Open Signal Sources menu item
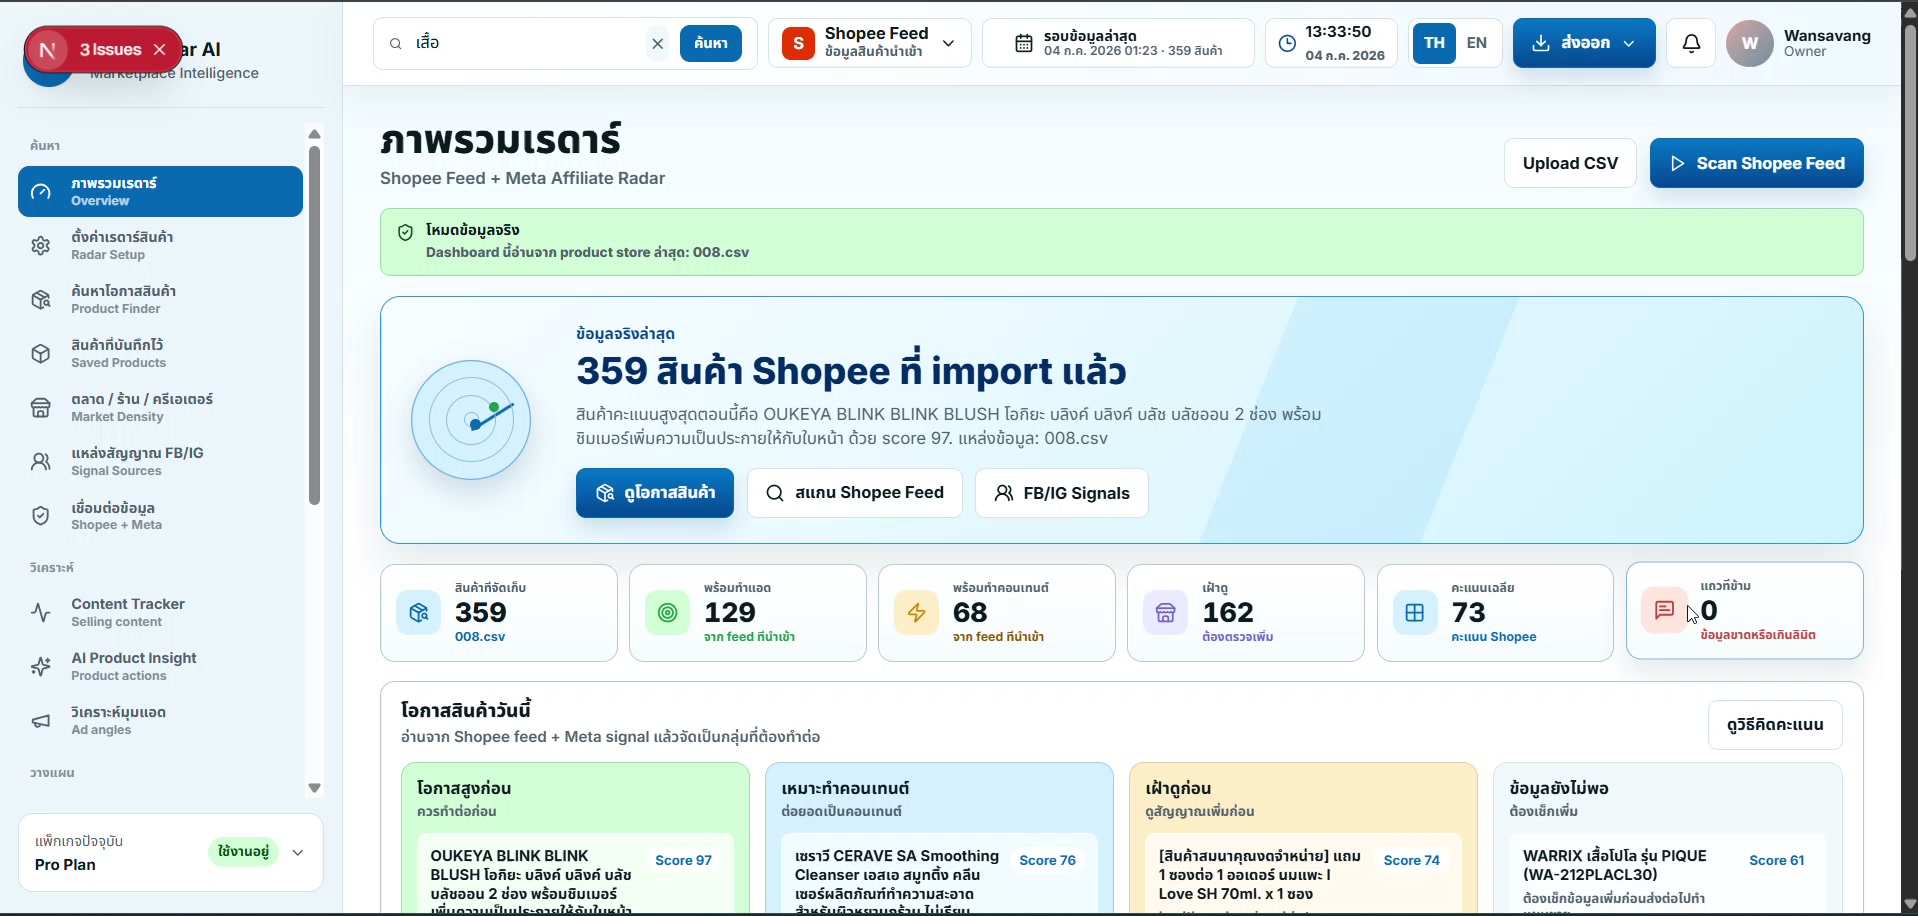The height and width of the screenshot is (916, 1918). (x=160, y=461)
